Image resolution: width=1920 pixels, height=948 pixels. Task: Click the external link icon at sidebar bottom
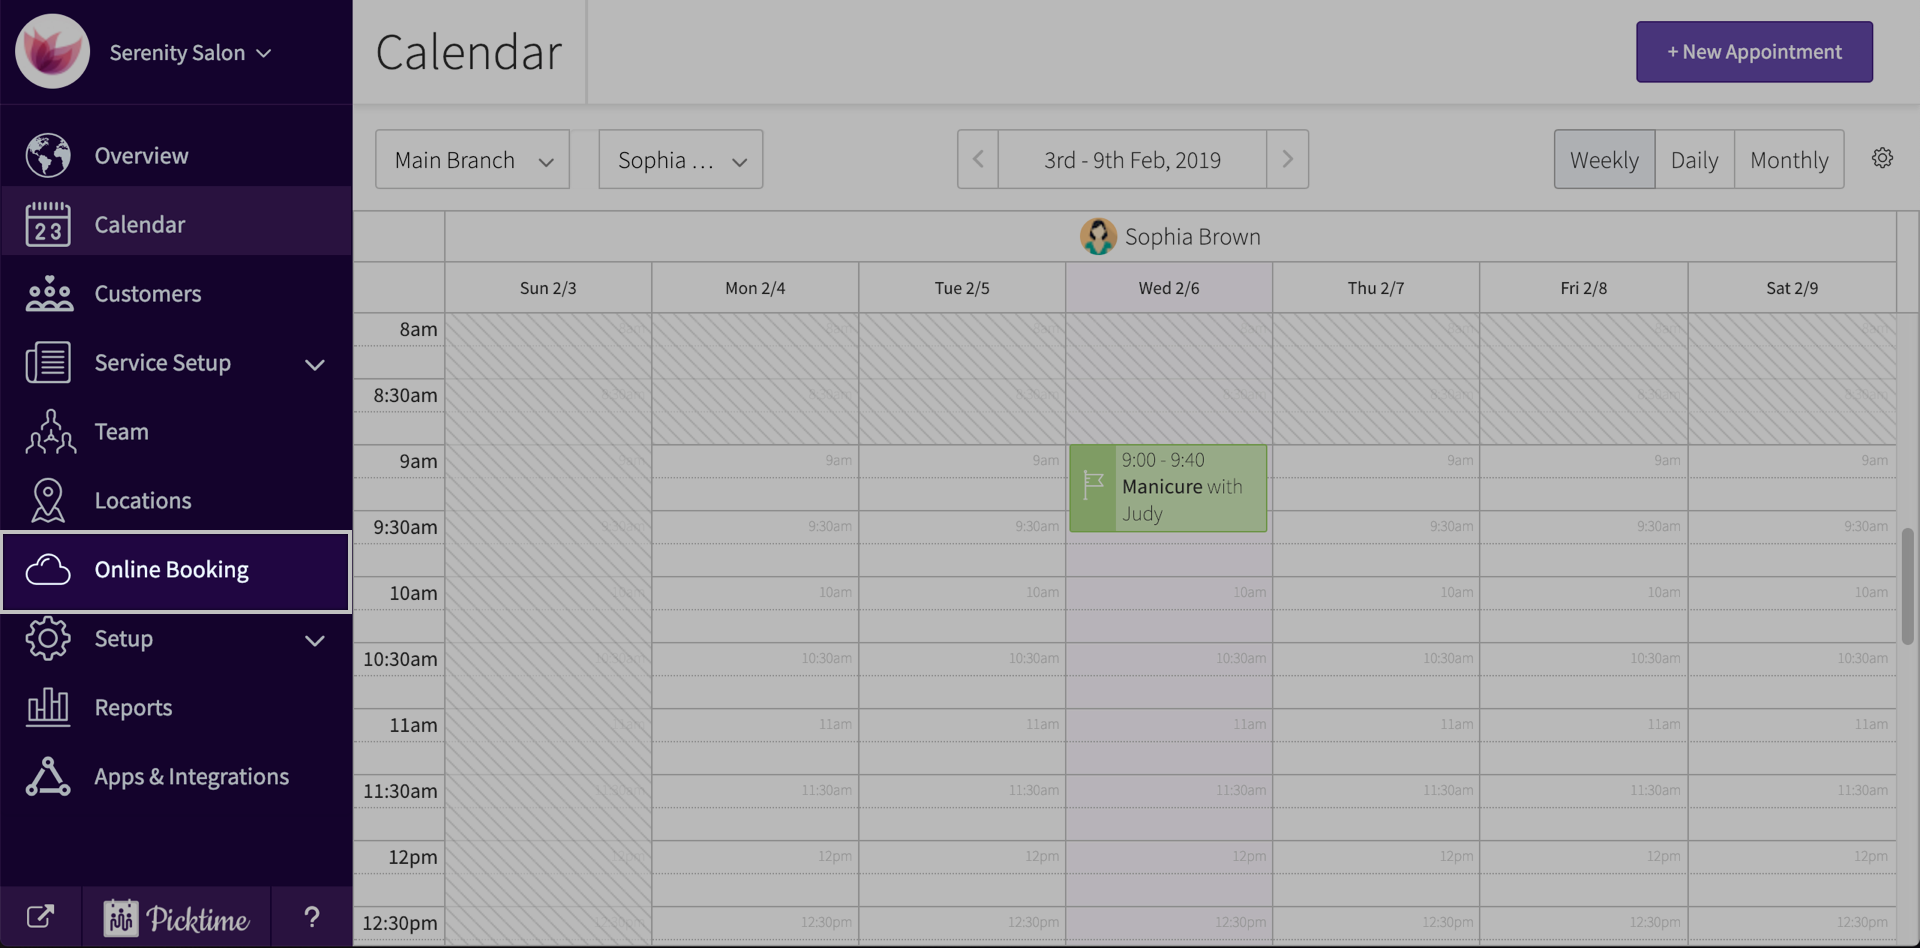tap(40, 916)
